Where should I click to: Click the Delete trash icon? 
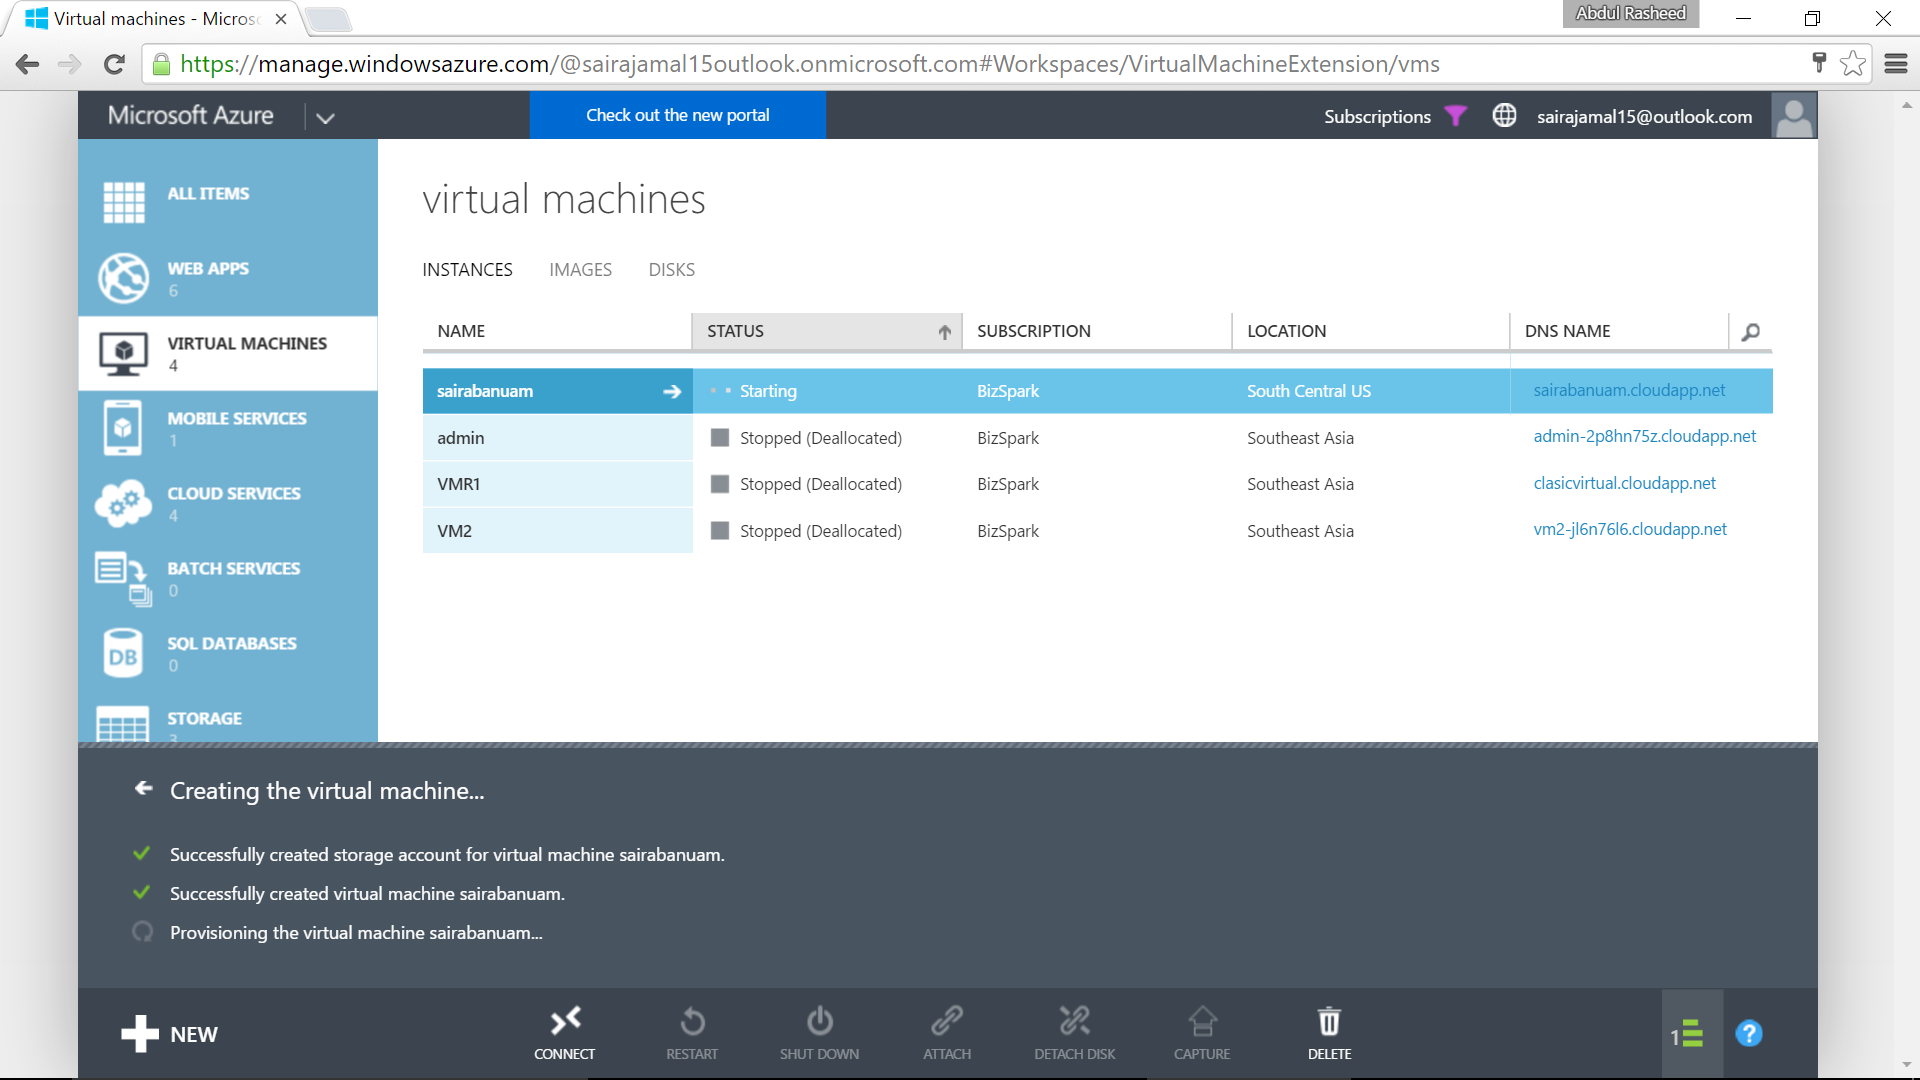tap(1329, 1021)
